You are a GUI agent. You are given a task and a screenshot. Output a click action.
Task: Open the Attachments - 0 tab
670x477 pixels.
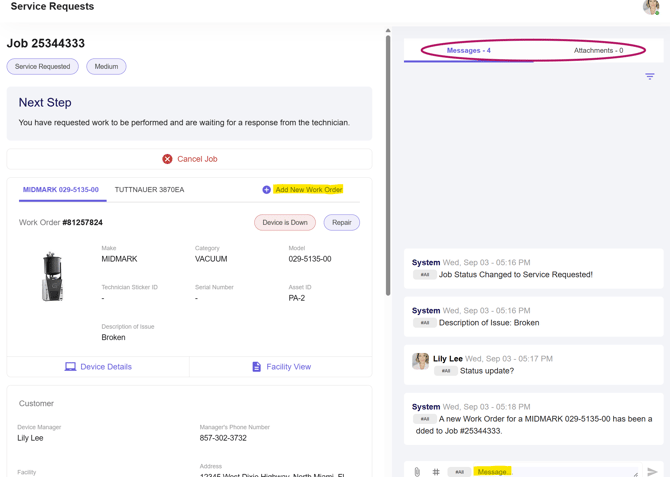pos(598,50)
